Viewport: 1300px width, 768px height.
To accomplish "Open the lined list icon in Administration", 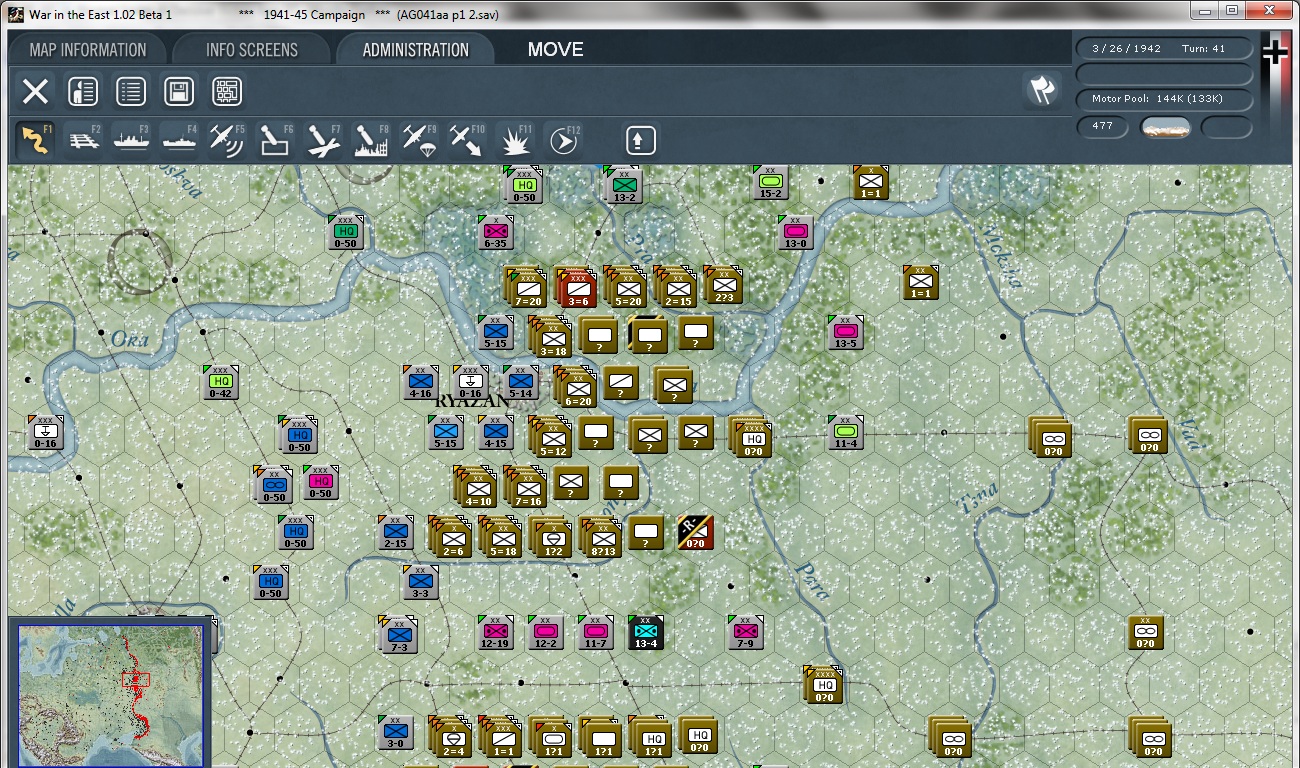I will tap(131, 92).
